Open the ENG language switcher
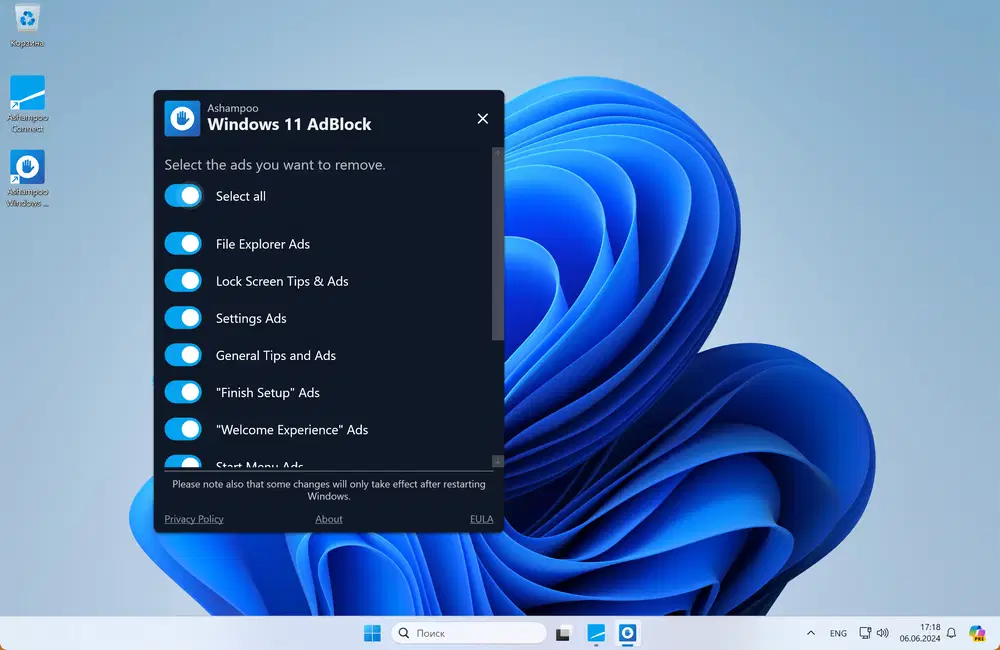The height and width of the screenshot is (650, 1000). [x=838, y=633]
